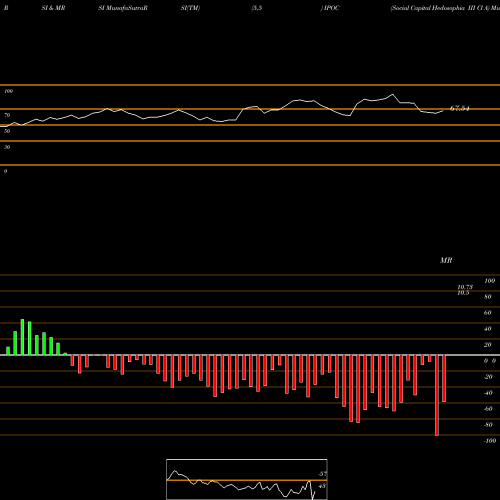Viewport: 500px width, 500px height.
Task: Click the RSI current value 67.54
Action: tap(459, 108)
